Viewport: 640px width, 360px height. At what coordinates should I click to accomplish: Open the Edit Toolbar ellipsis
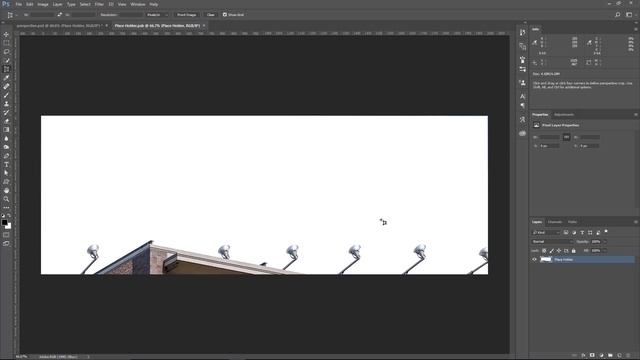6,208
